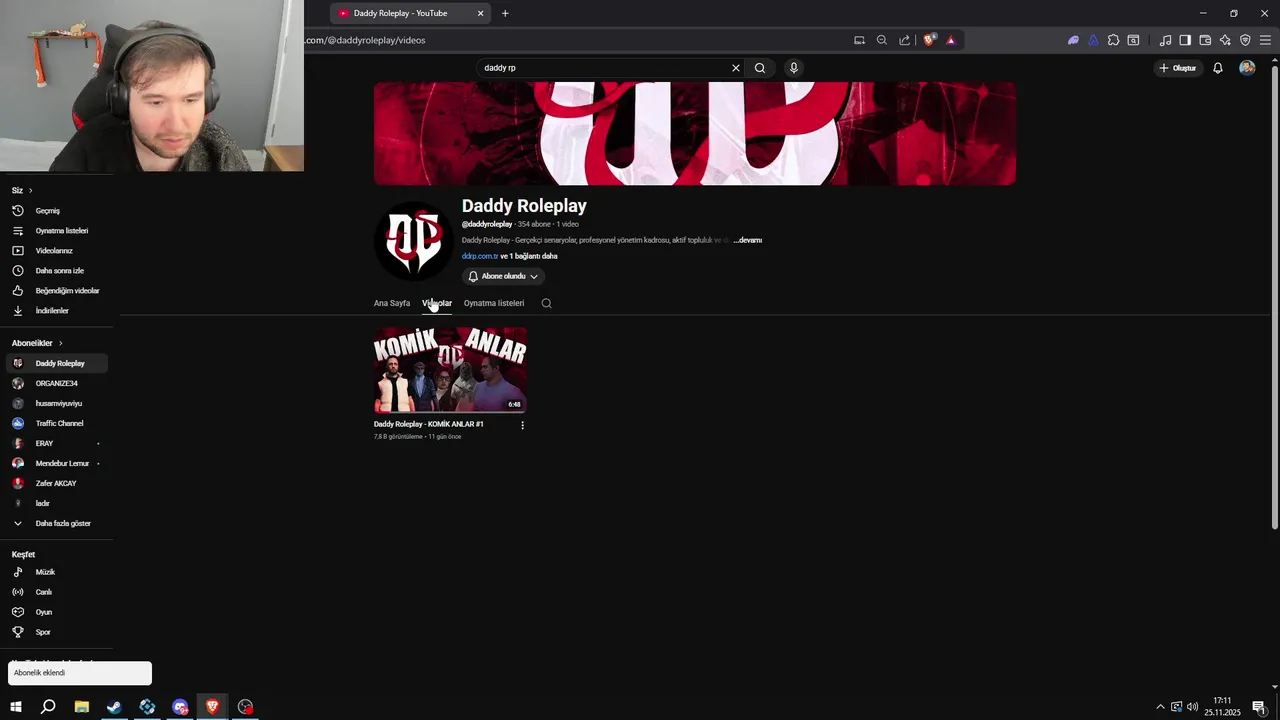The width and height of the screenshot is (1280, 720).
Task: Click the page vertical scrollbar
Action: [x=1274, y=295]
